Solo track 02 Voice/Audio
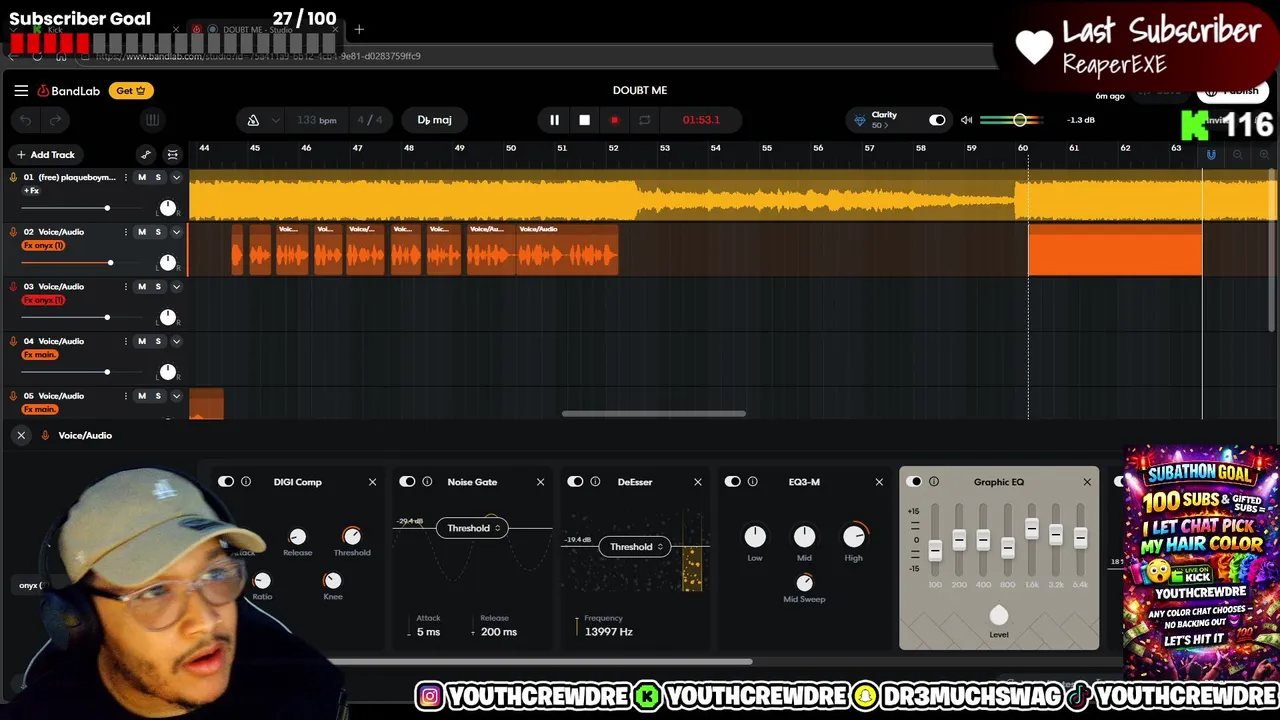The width and height of the screenshot is (1280, 720). (x=158, y=232)
